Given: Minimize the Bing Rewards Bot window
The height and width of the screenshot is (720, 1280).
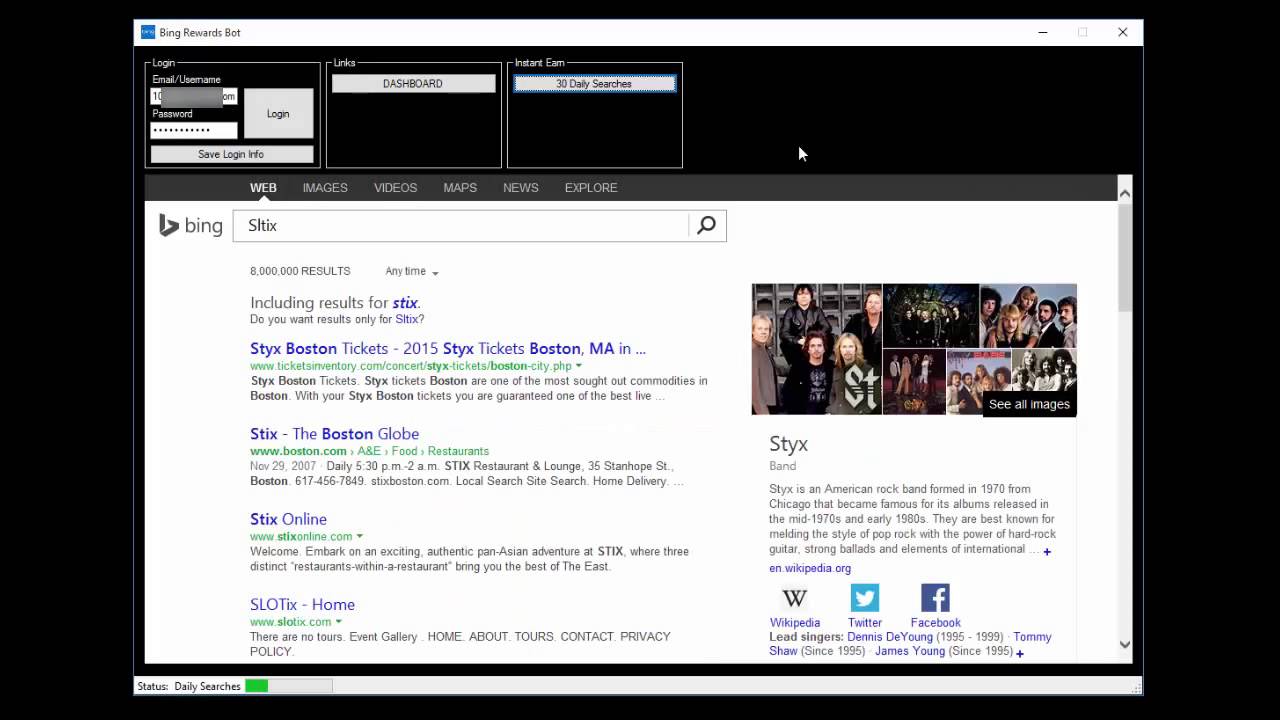Looking at the screenshot, I should point(1043,33).
